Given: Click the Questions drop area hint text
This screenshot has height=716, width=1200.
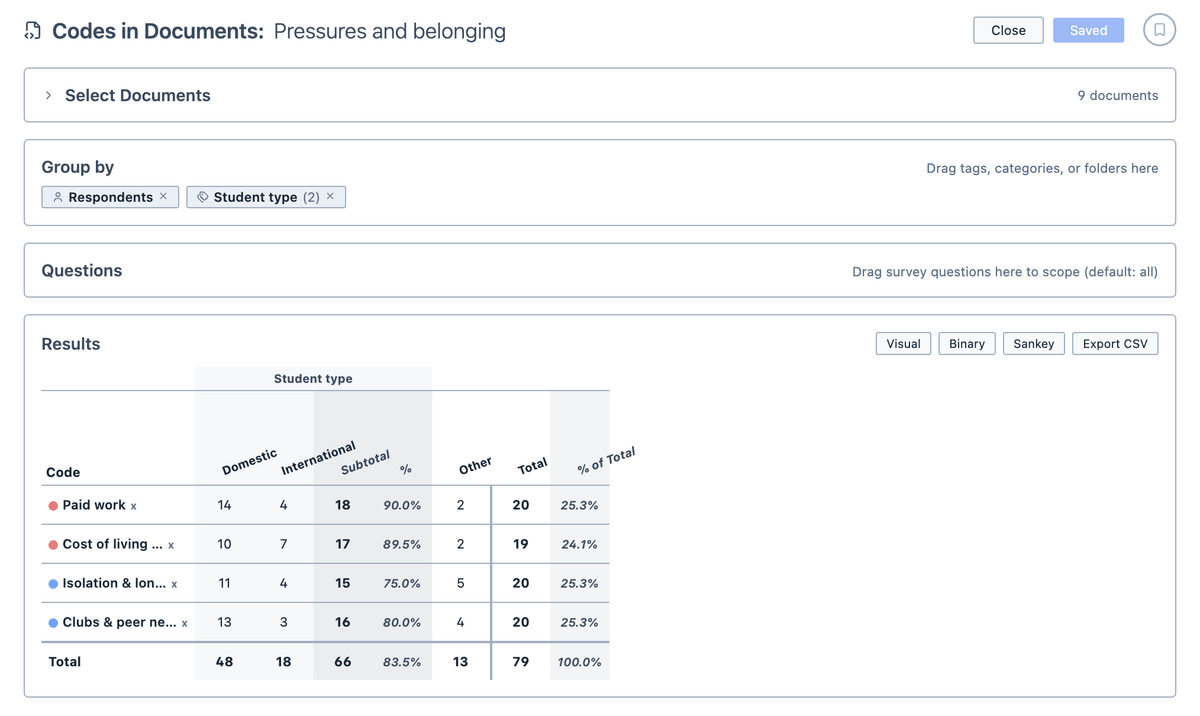Looking at the screenshot, I should tap(1005, 271).
